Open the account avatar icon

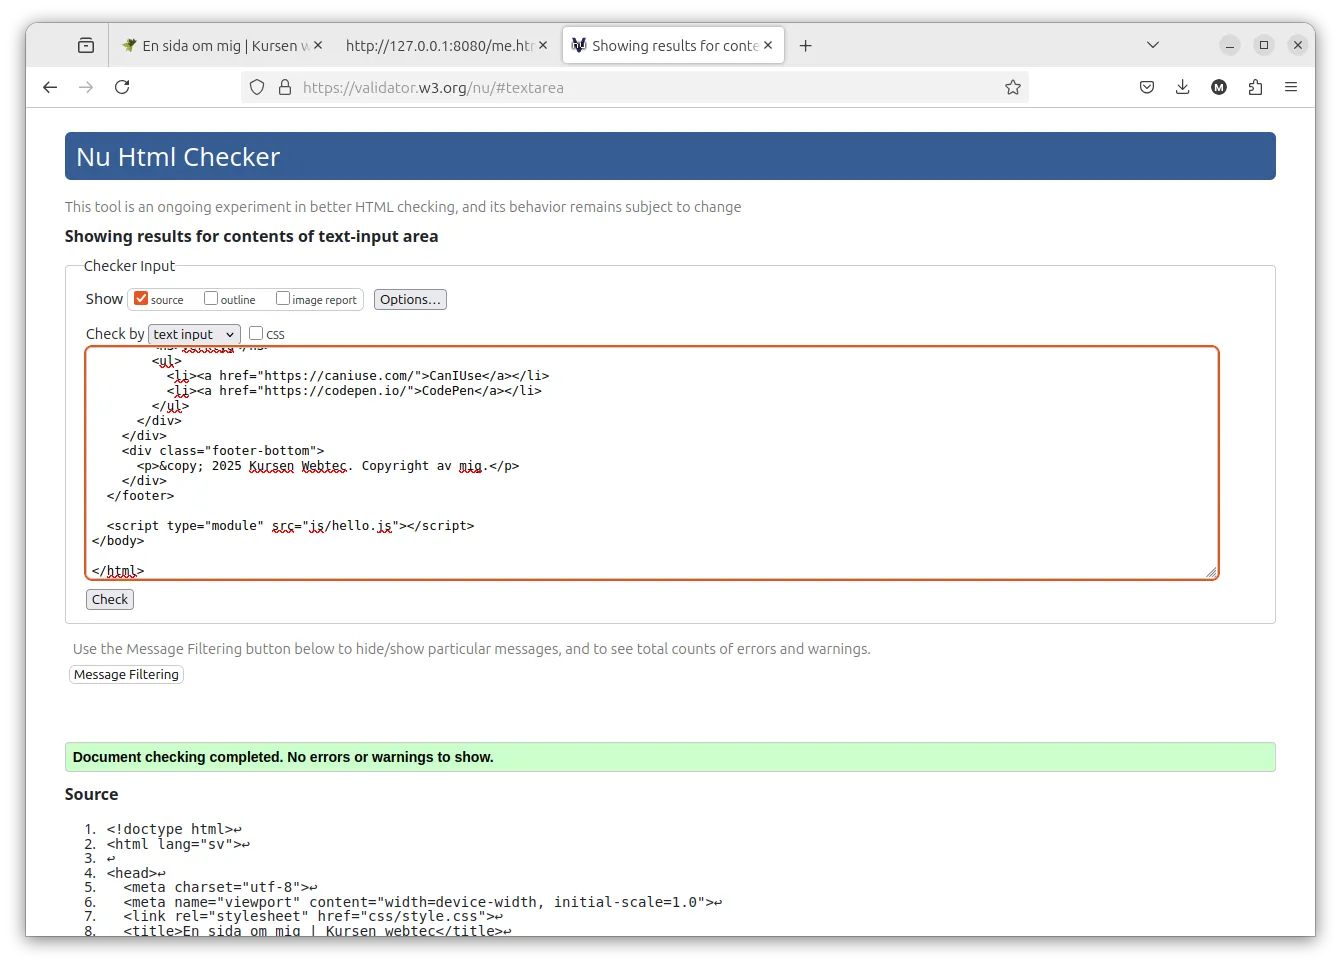(x=1219, y=87)
